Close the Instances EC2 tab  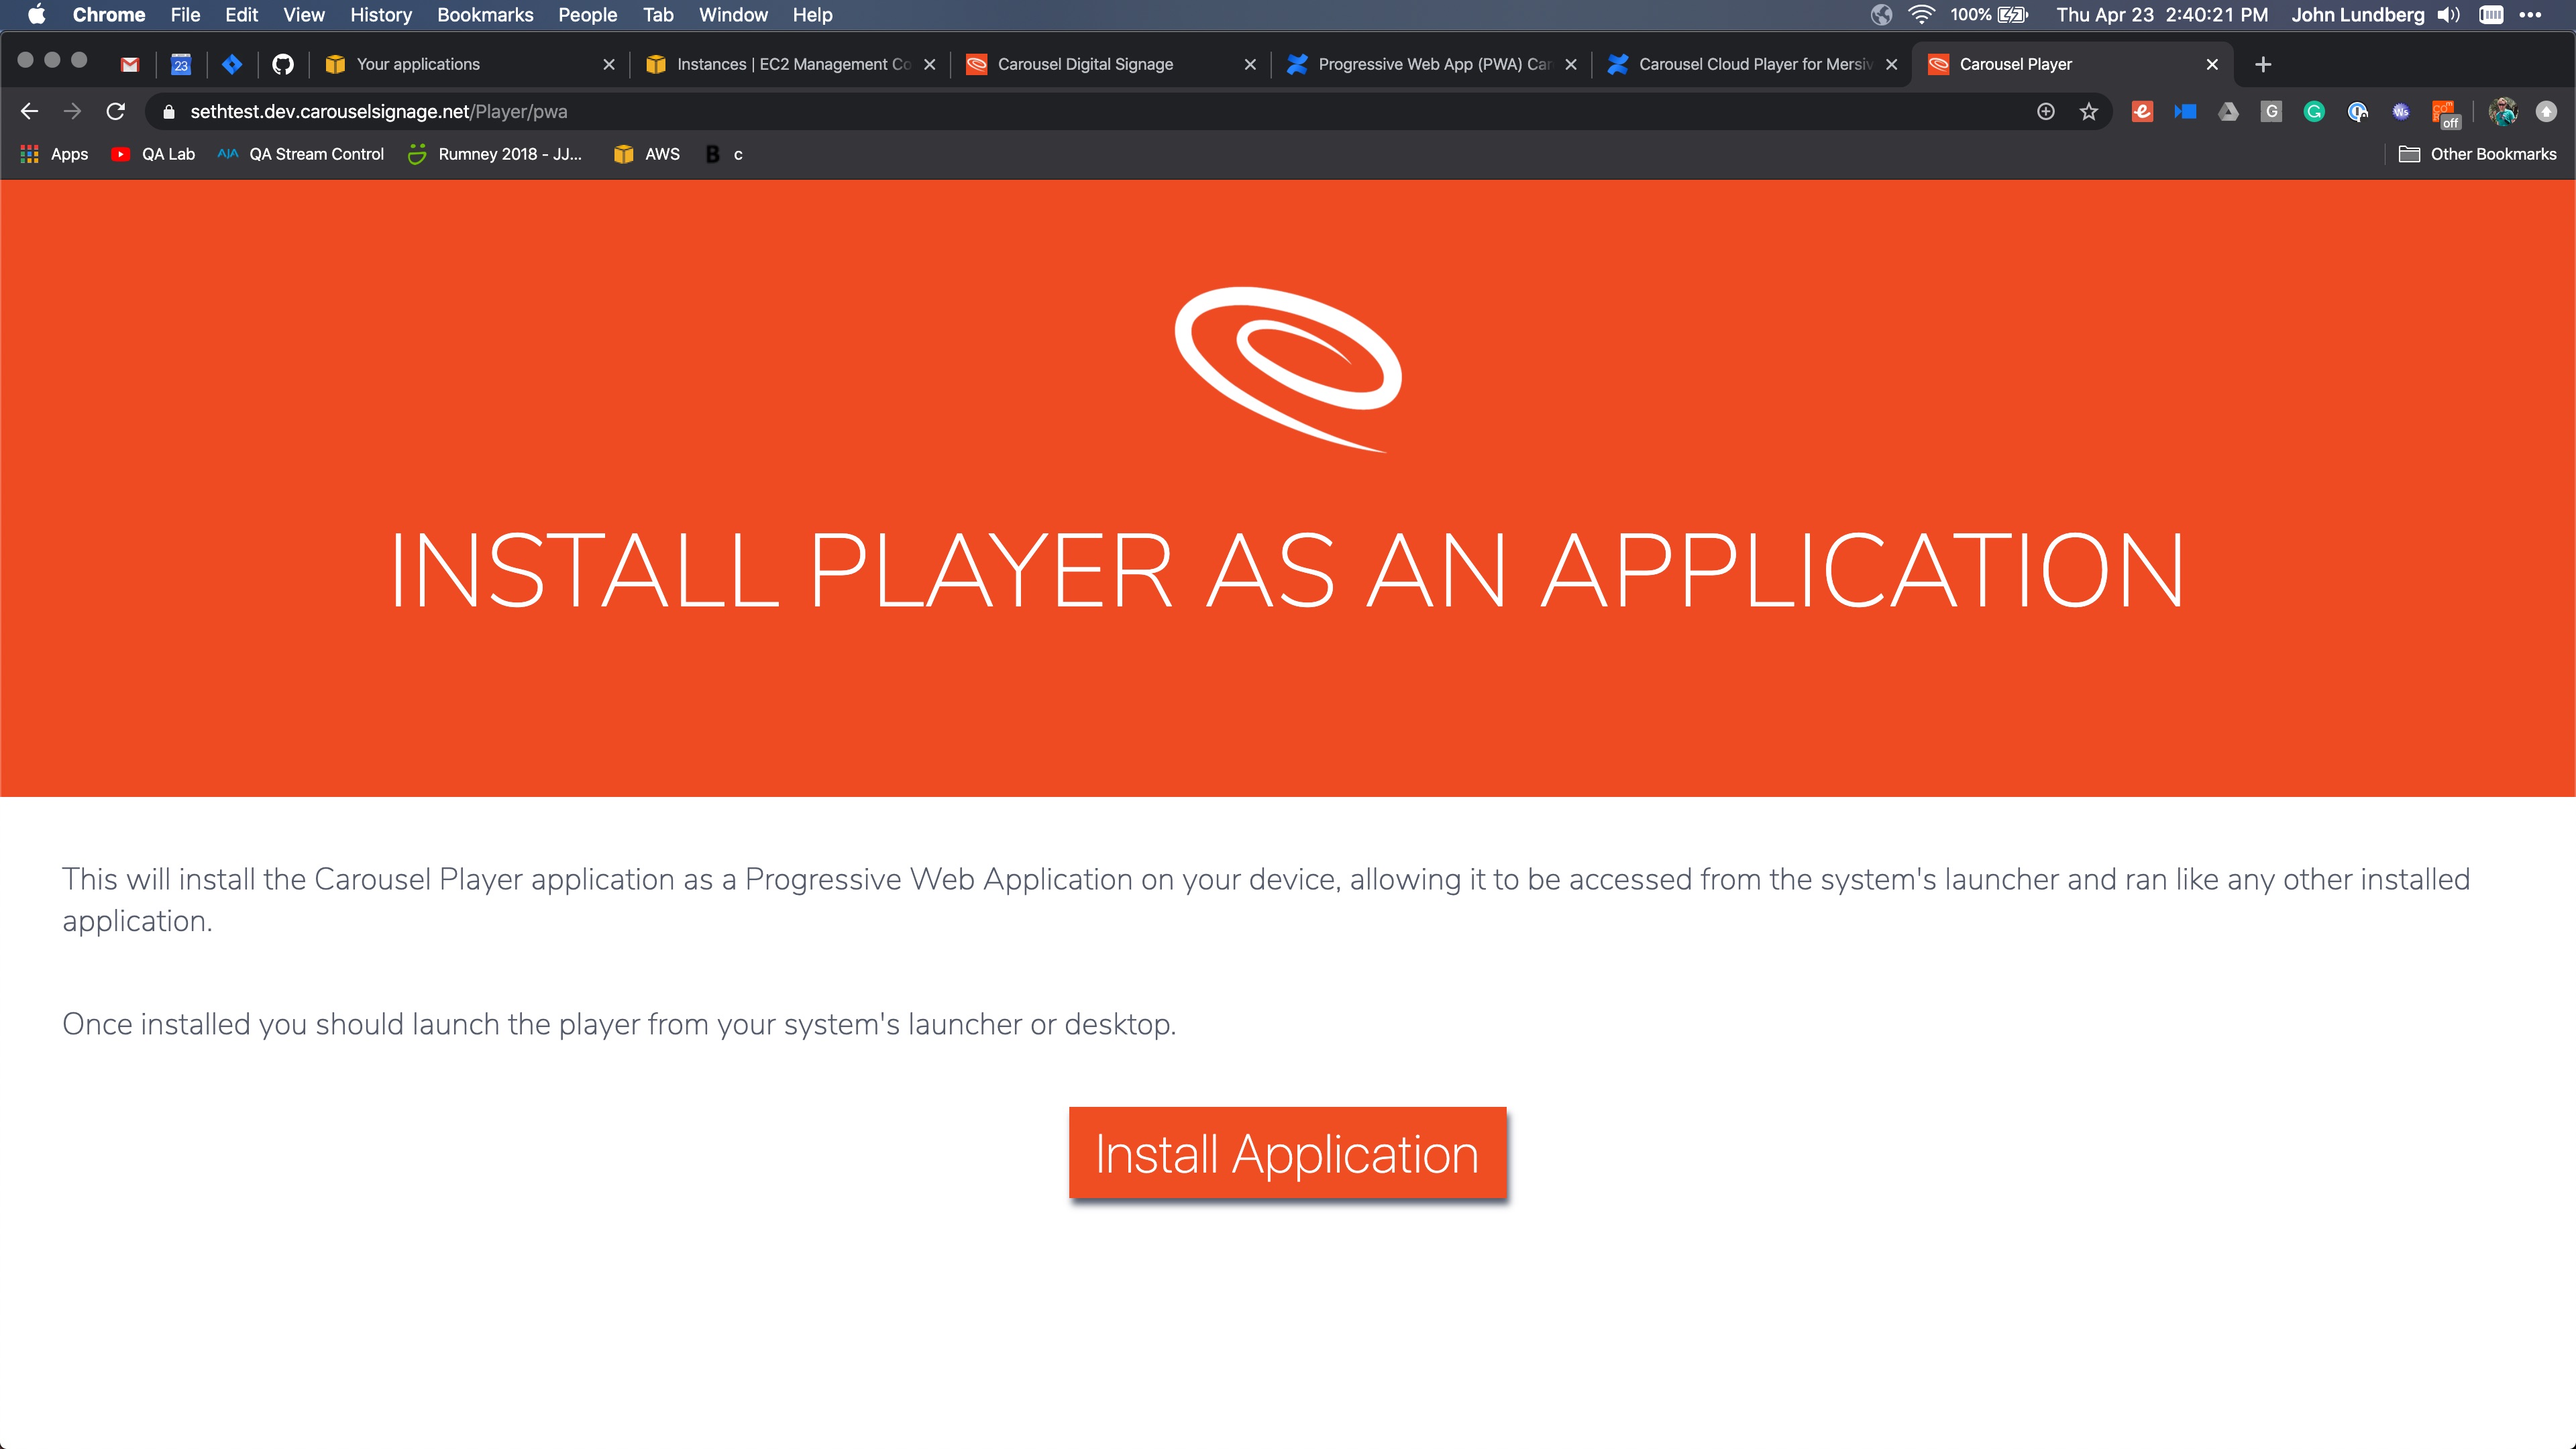click(929, 64)
